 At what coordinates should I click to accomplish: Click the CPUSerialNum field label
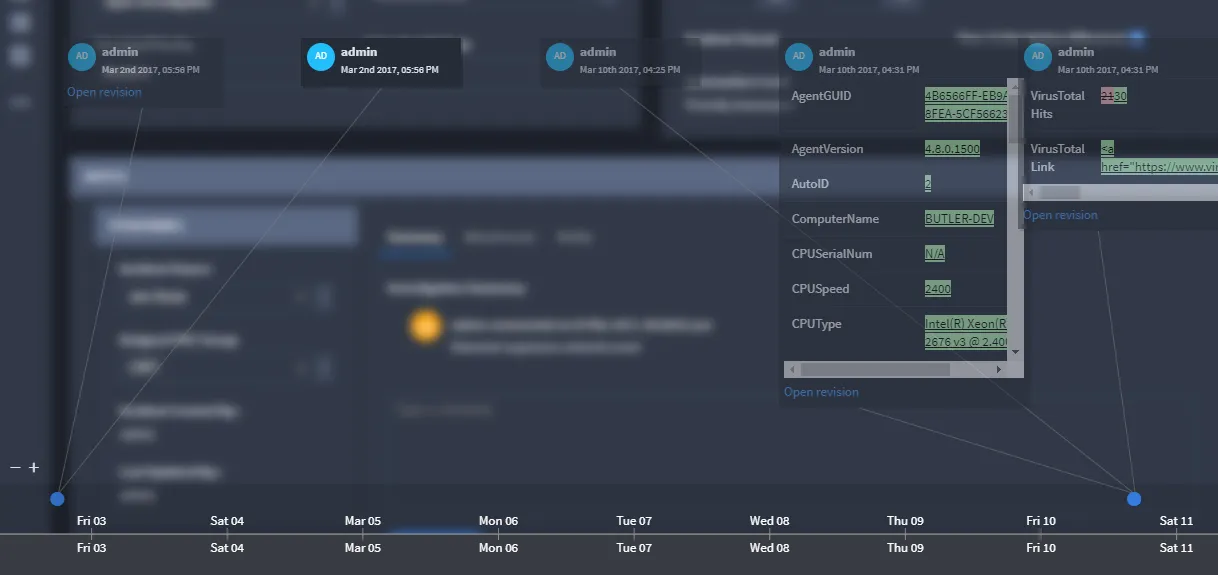point(832,254)
